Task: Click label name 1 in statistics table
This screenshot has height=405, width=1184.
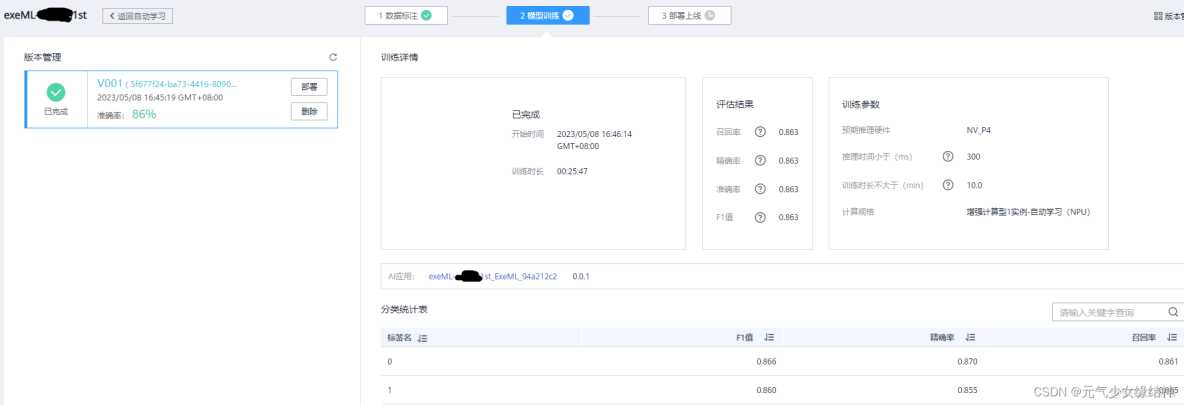Action: [x=390, y=391]
